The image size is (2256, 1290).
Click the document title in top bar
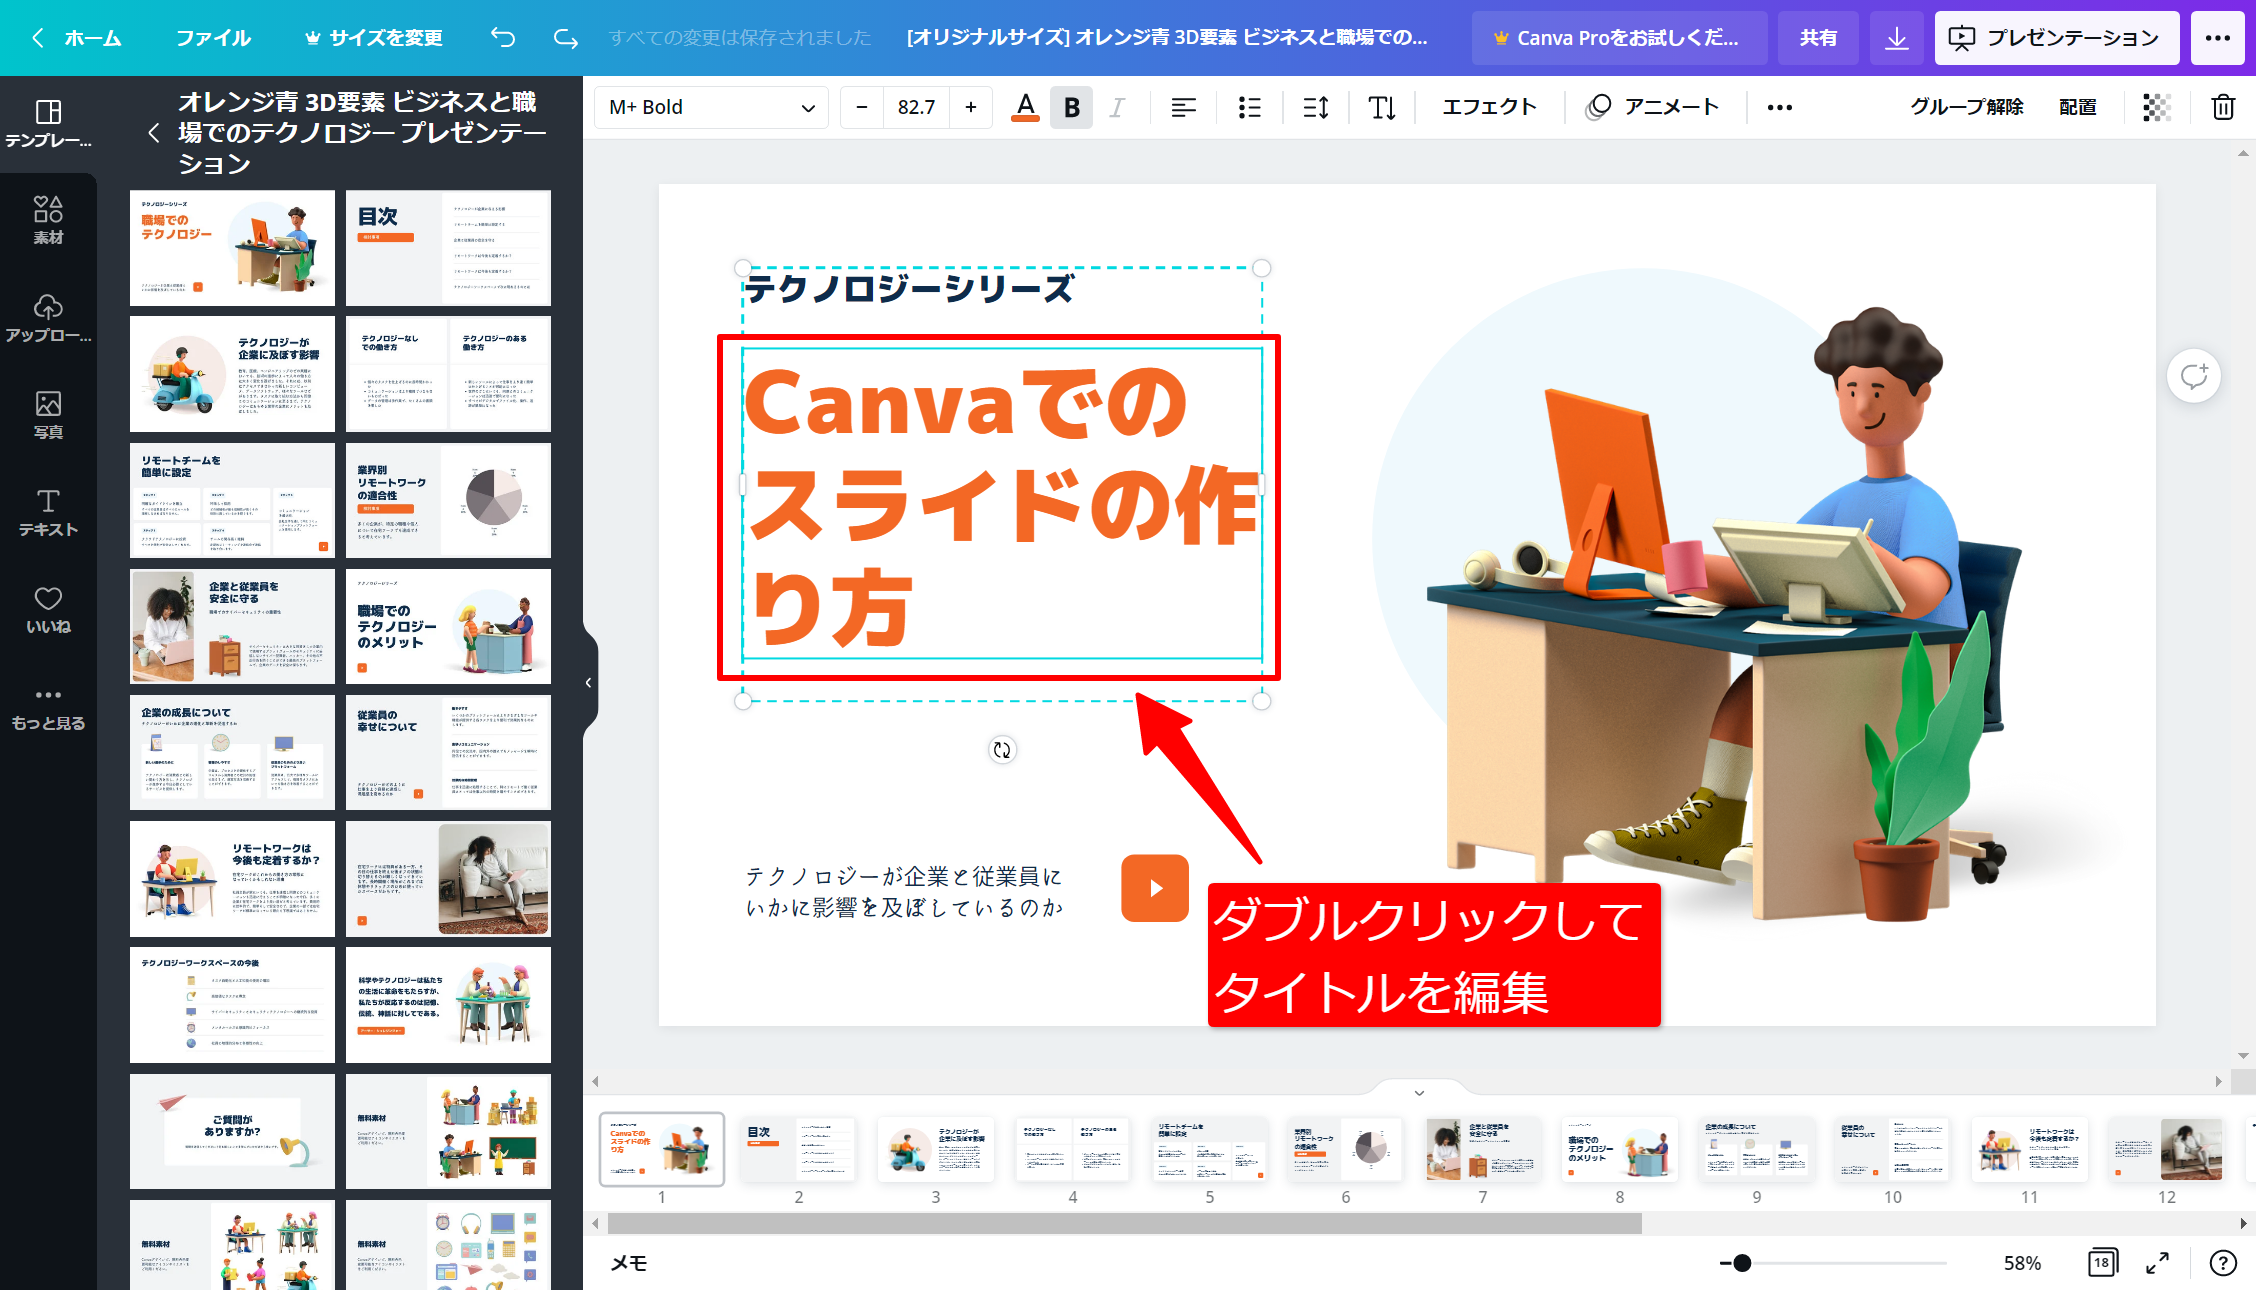coord(1167,38)
